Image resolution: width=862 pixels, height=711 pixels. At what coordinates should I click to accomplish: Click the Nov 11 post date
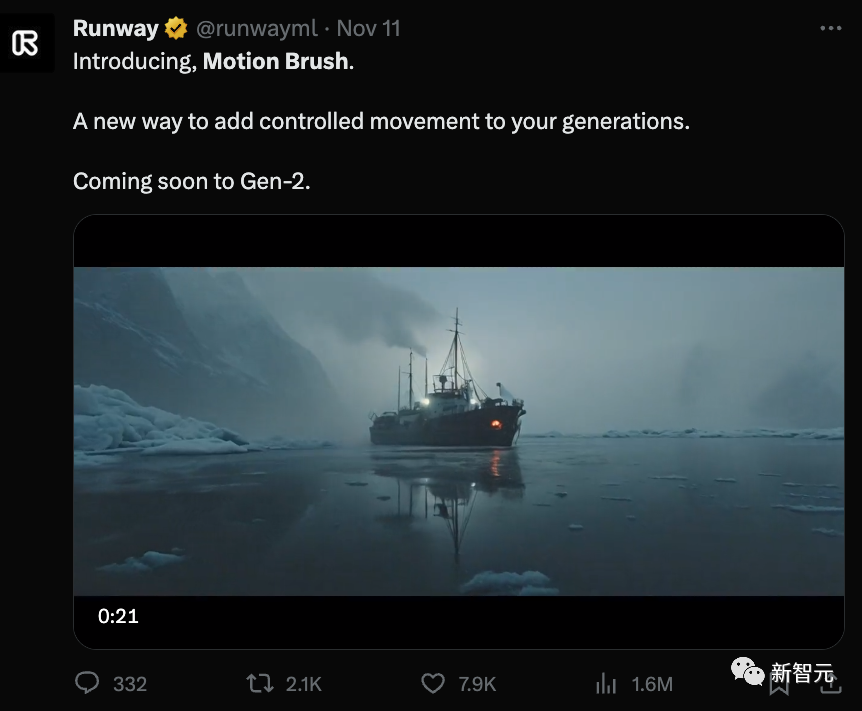(x=368, y=29)
